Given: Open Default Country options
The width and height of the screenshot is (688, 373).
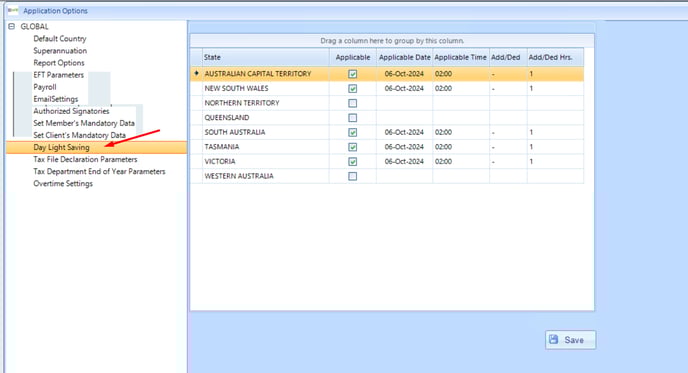Looking at the screenshot, I should click(60, 39).
